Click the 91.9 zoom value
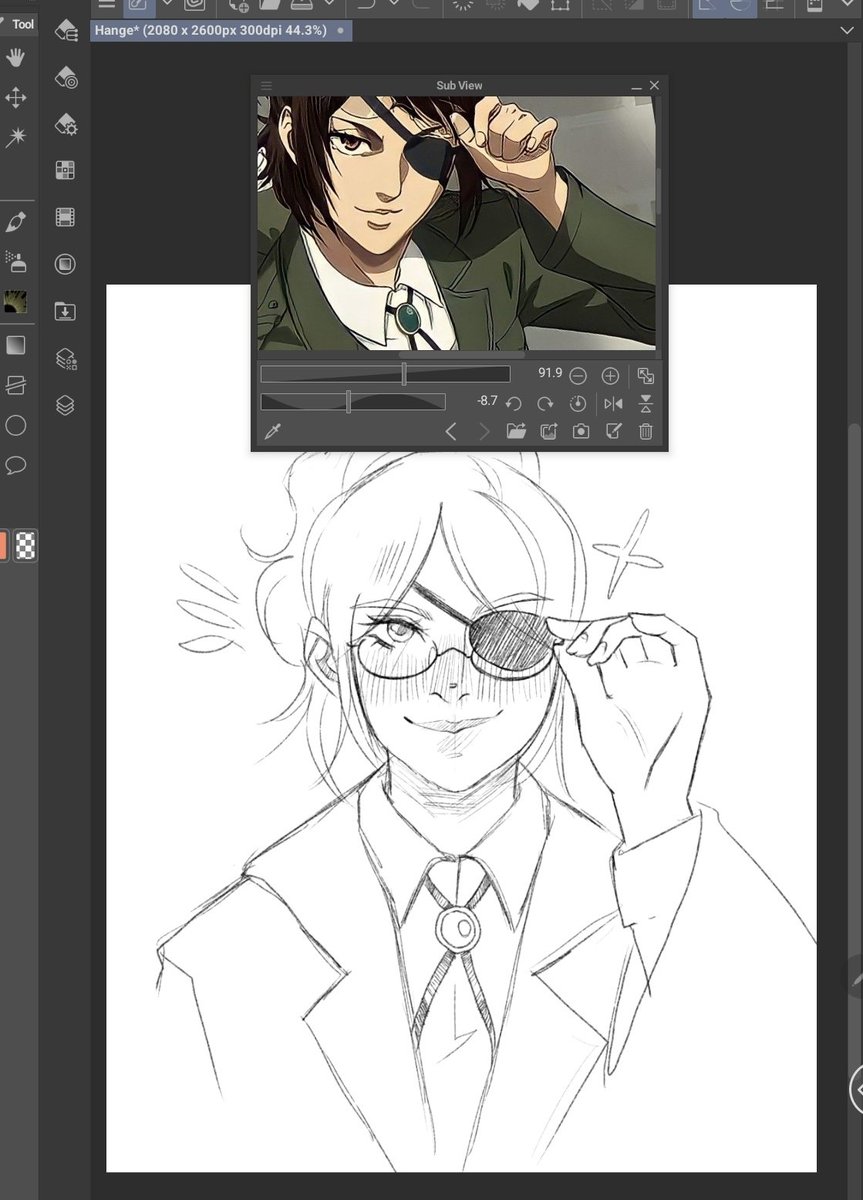The image size is (863, 1200). (x=550, y=373)
